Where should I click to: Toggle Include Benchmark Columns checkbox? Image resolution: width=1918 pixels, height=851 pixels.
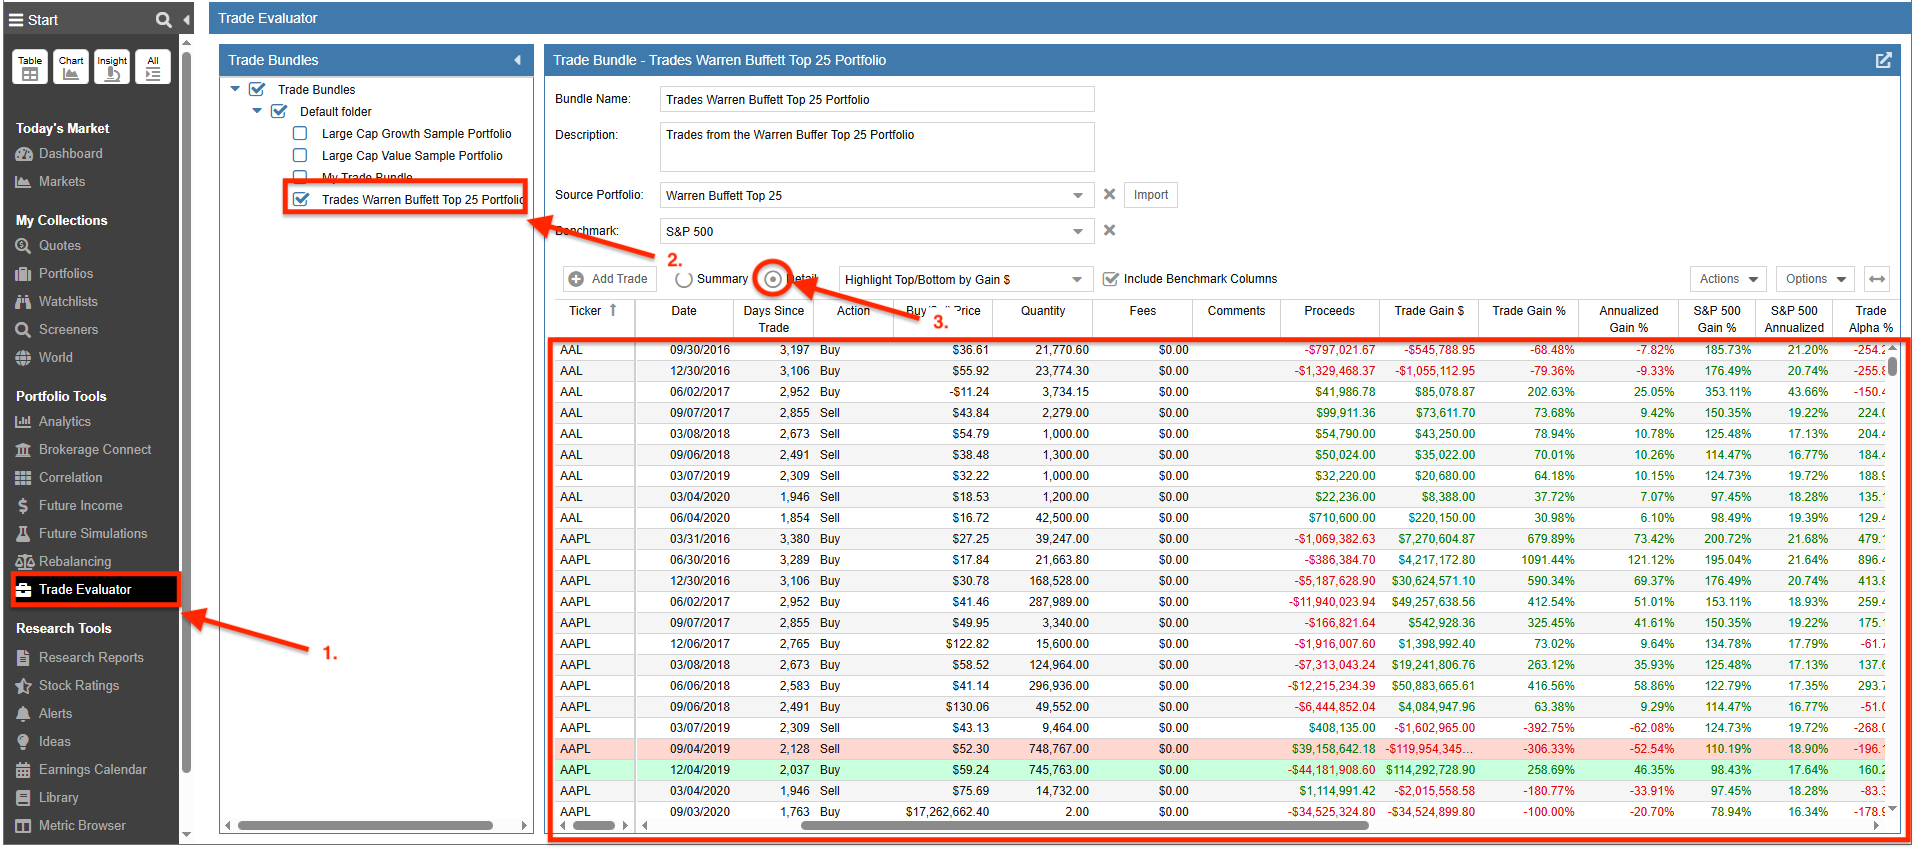[1110, 279]
